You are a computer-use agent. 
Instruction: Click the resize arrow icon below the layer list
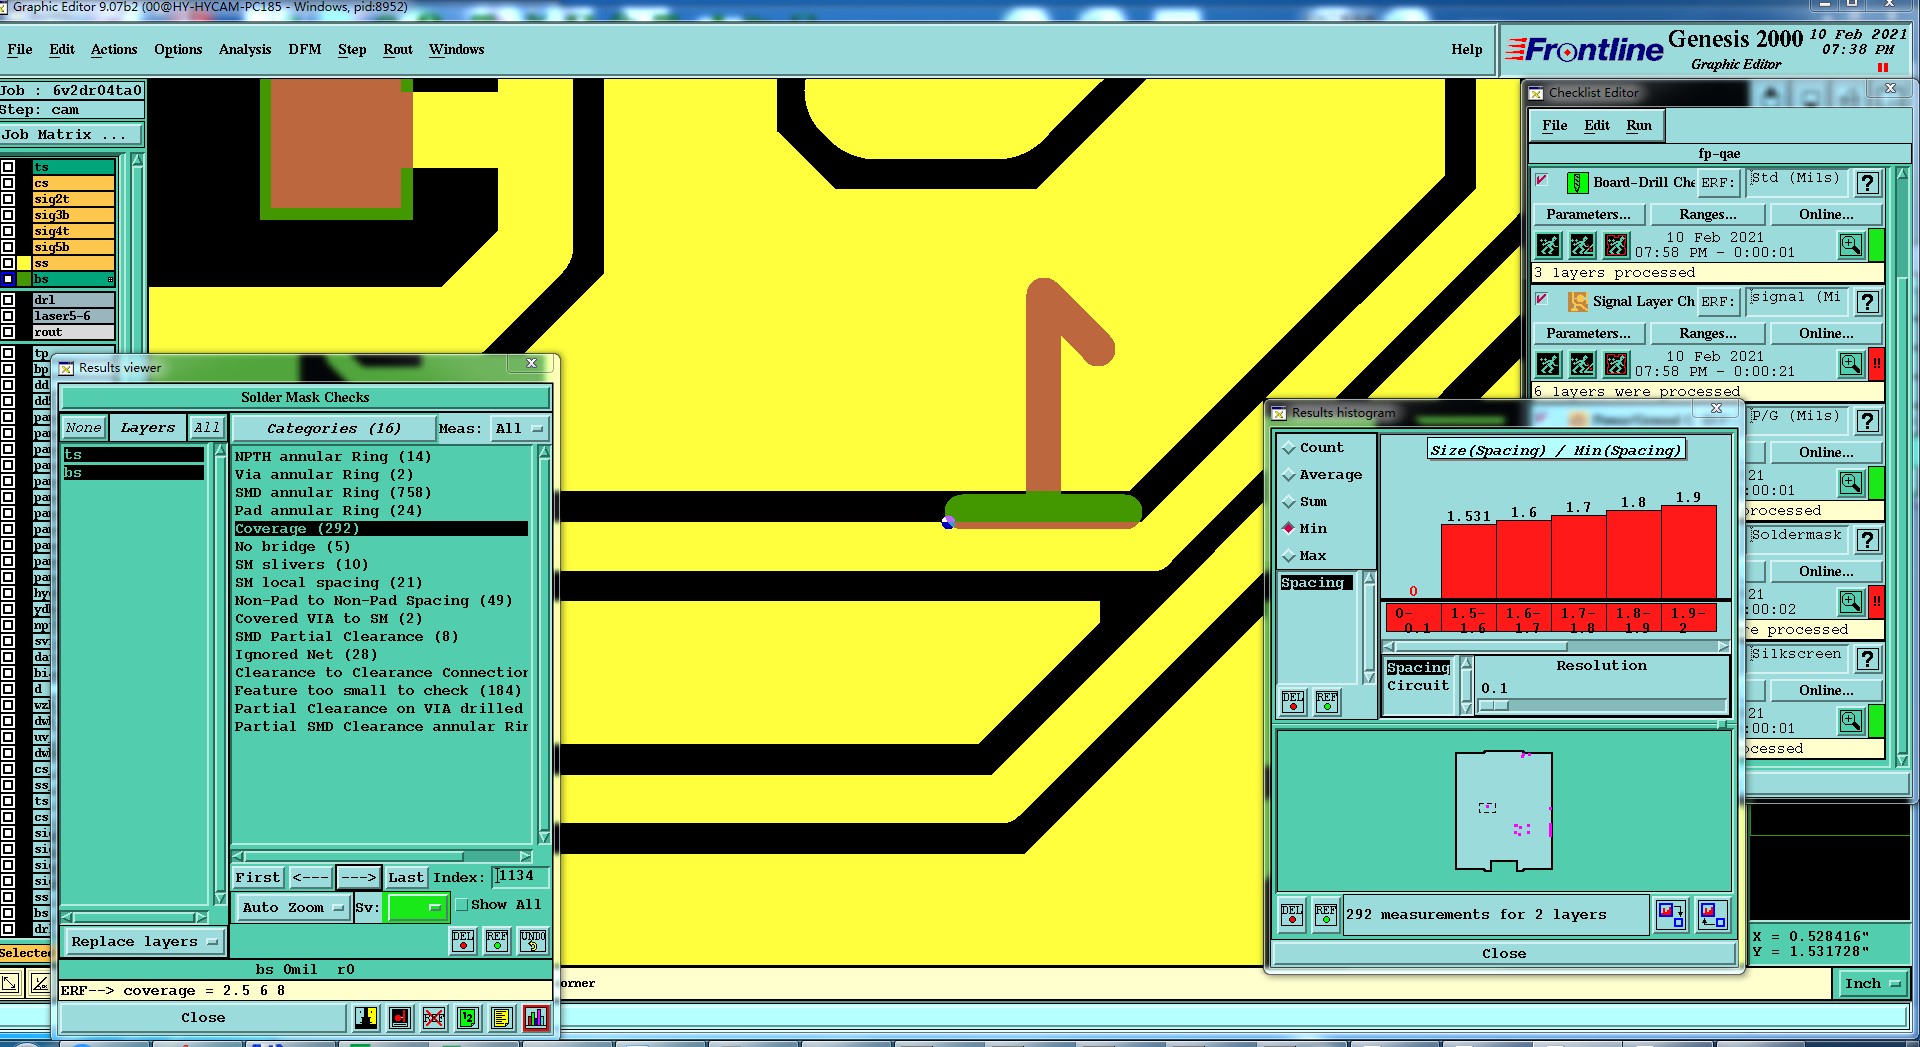pos(9,984)
